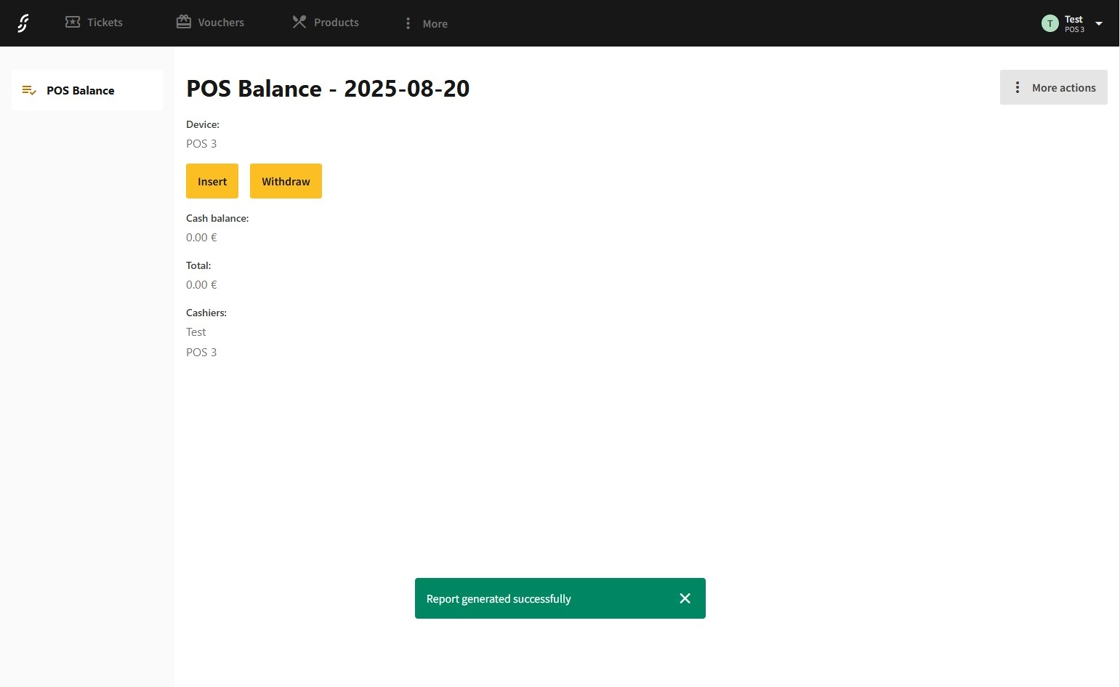Go to the Tickets section
The height and width of the screenshot is (687, 1120).
[104, 22]
